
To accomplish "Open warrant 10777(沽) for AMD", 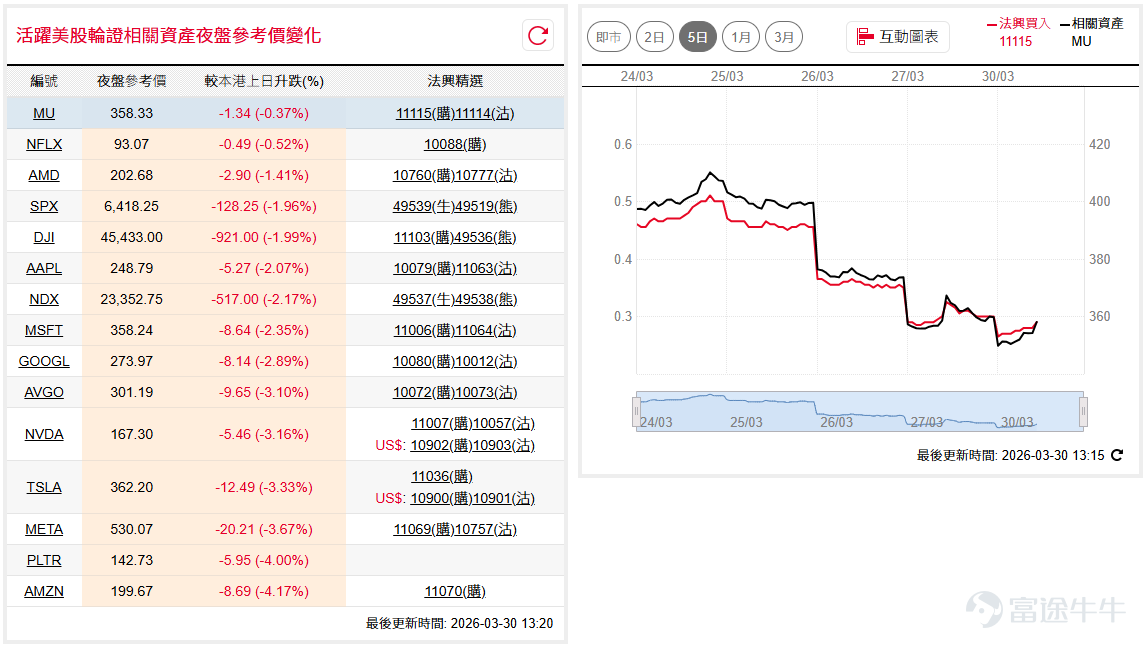I will 487,175.
